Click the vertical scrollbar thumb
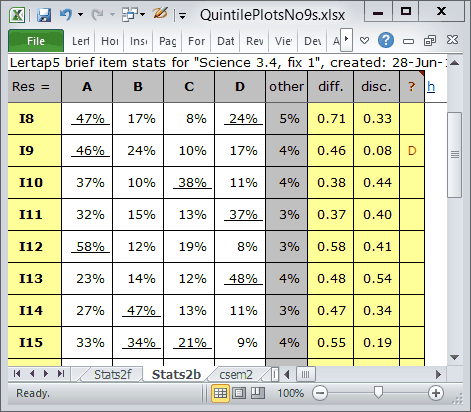The image size is (471, 412). (x=455, y=155)
